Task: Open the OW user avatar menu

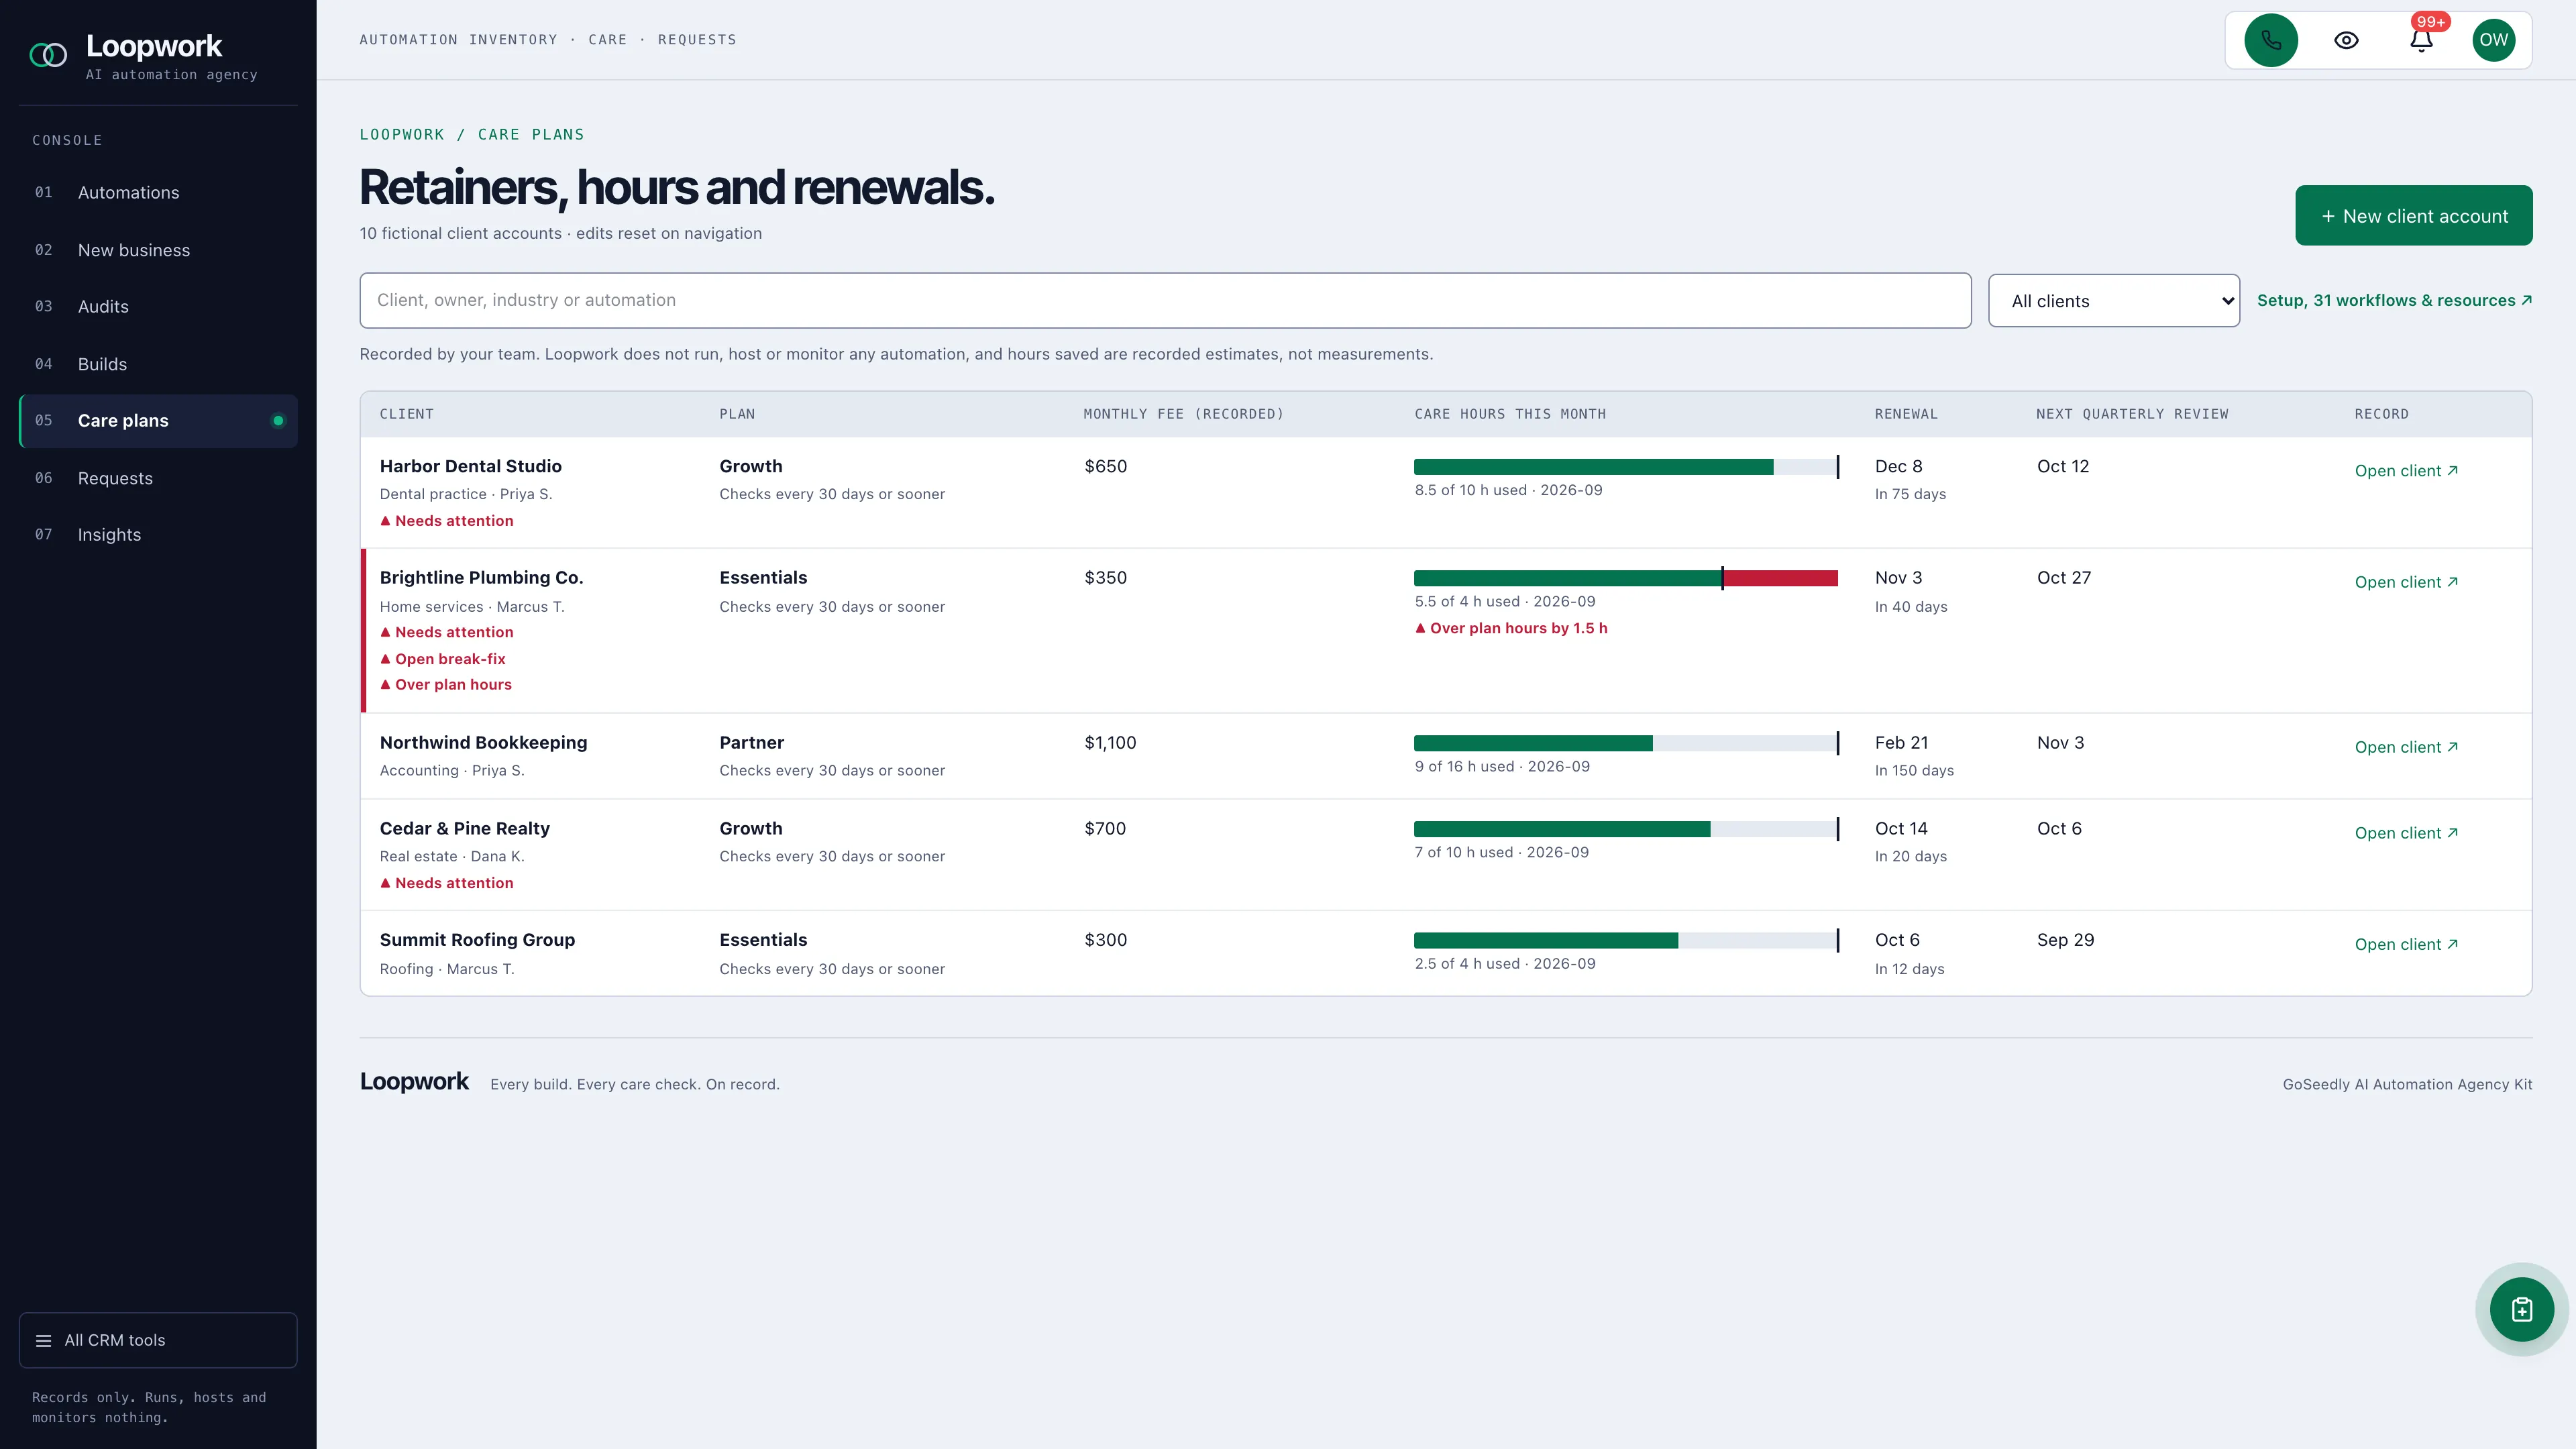Action: coord(2494,40)
